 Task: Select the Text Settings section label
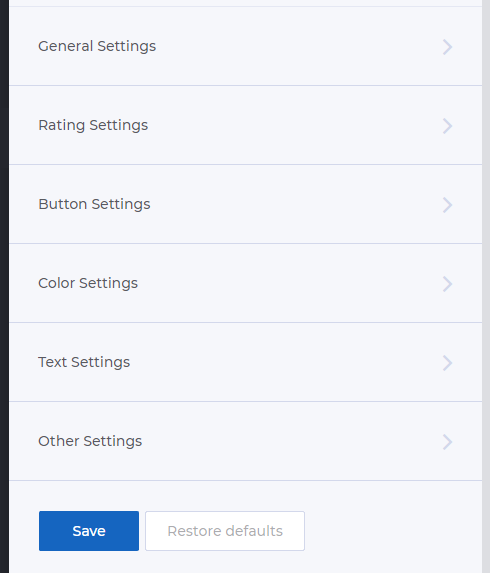pyautogui.click(x=84, y=362)
